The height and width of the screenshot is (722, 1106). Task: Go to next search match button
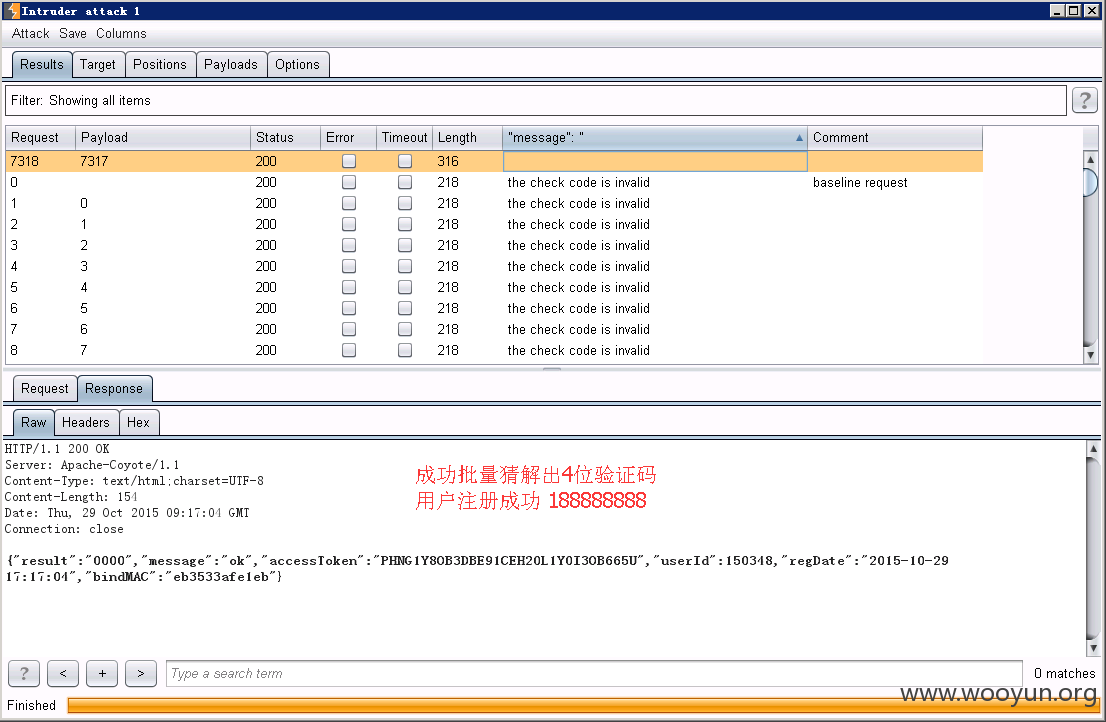click(x=141, y=673)
